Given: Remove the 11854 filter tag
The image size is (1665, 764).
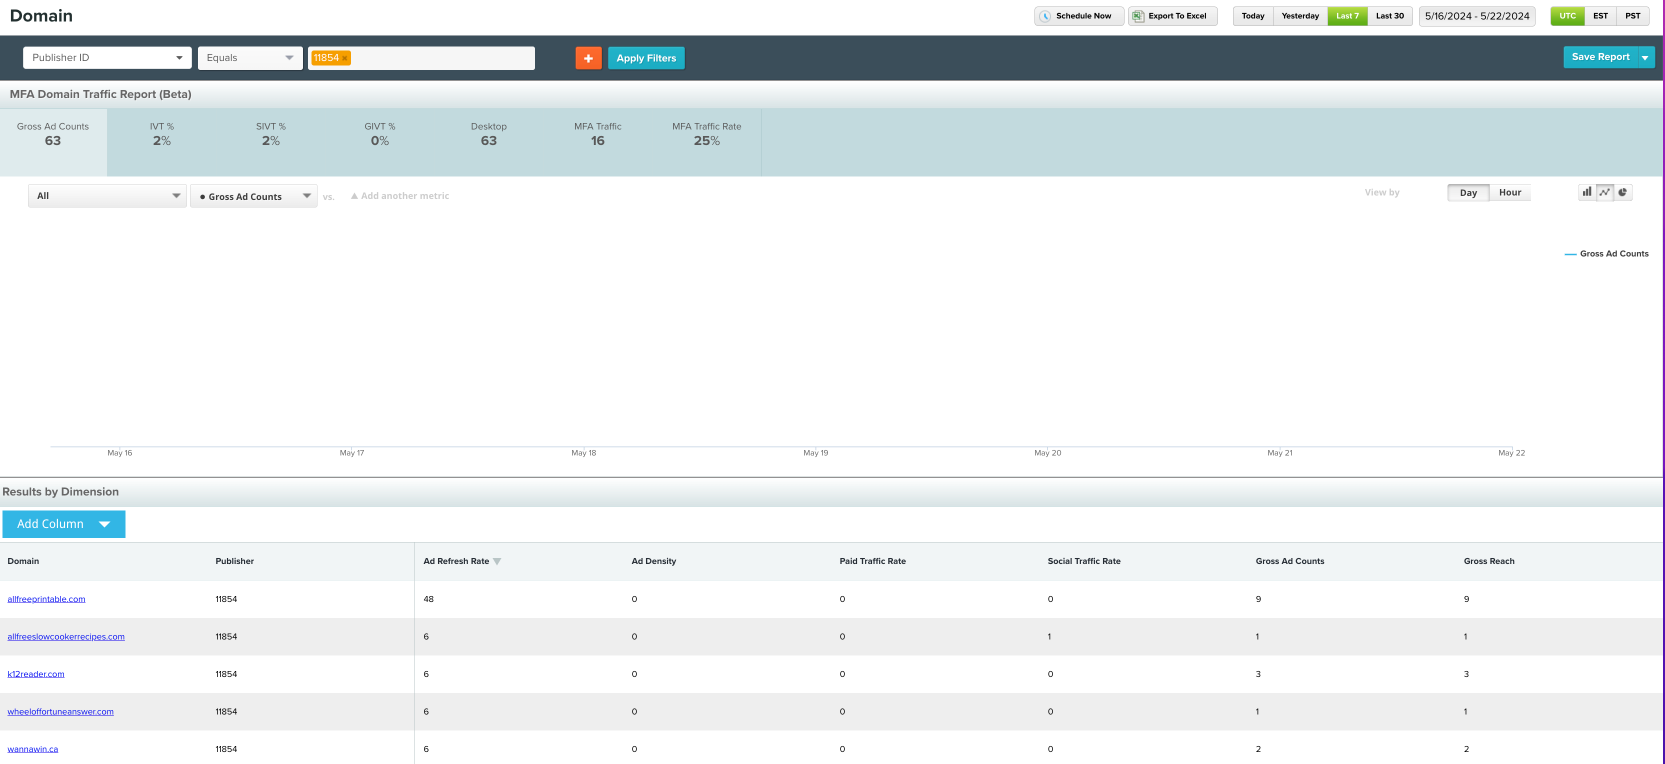Looking at the screenshot, I should (346, 58).
